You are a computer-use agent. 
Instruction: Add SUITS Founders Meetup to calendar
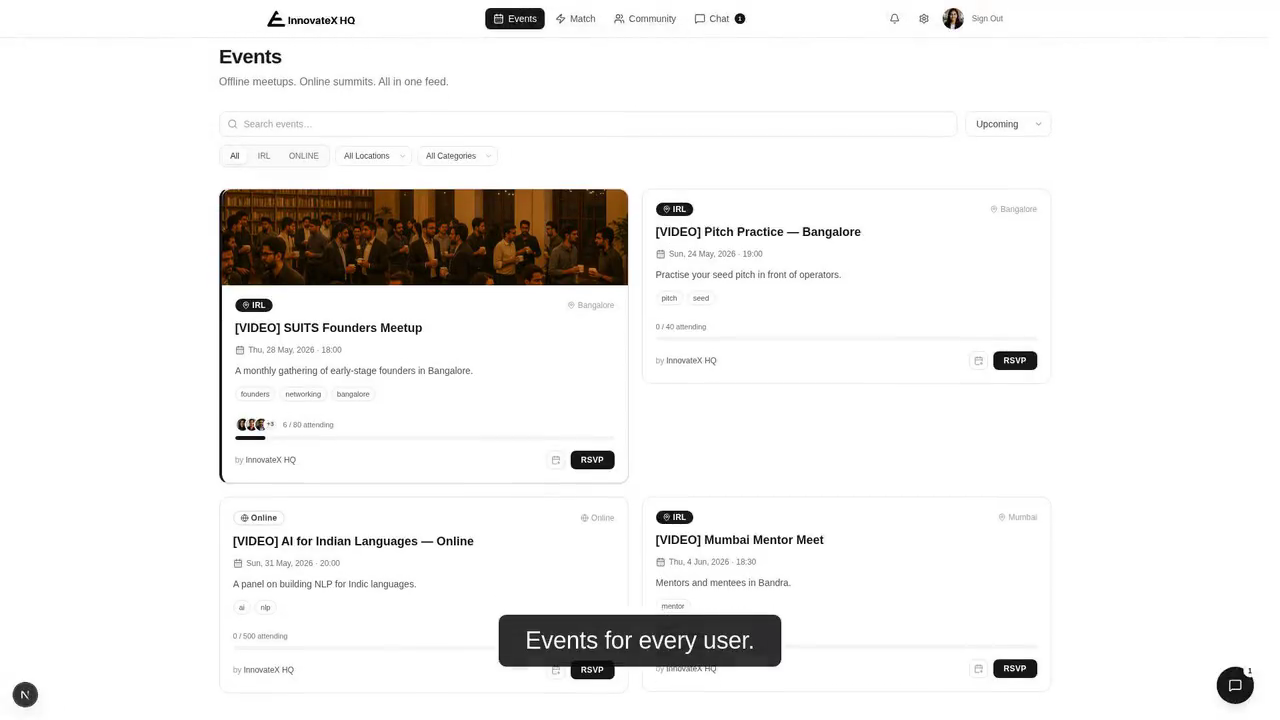[x=556, y=460]
